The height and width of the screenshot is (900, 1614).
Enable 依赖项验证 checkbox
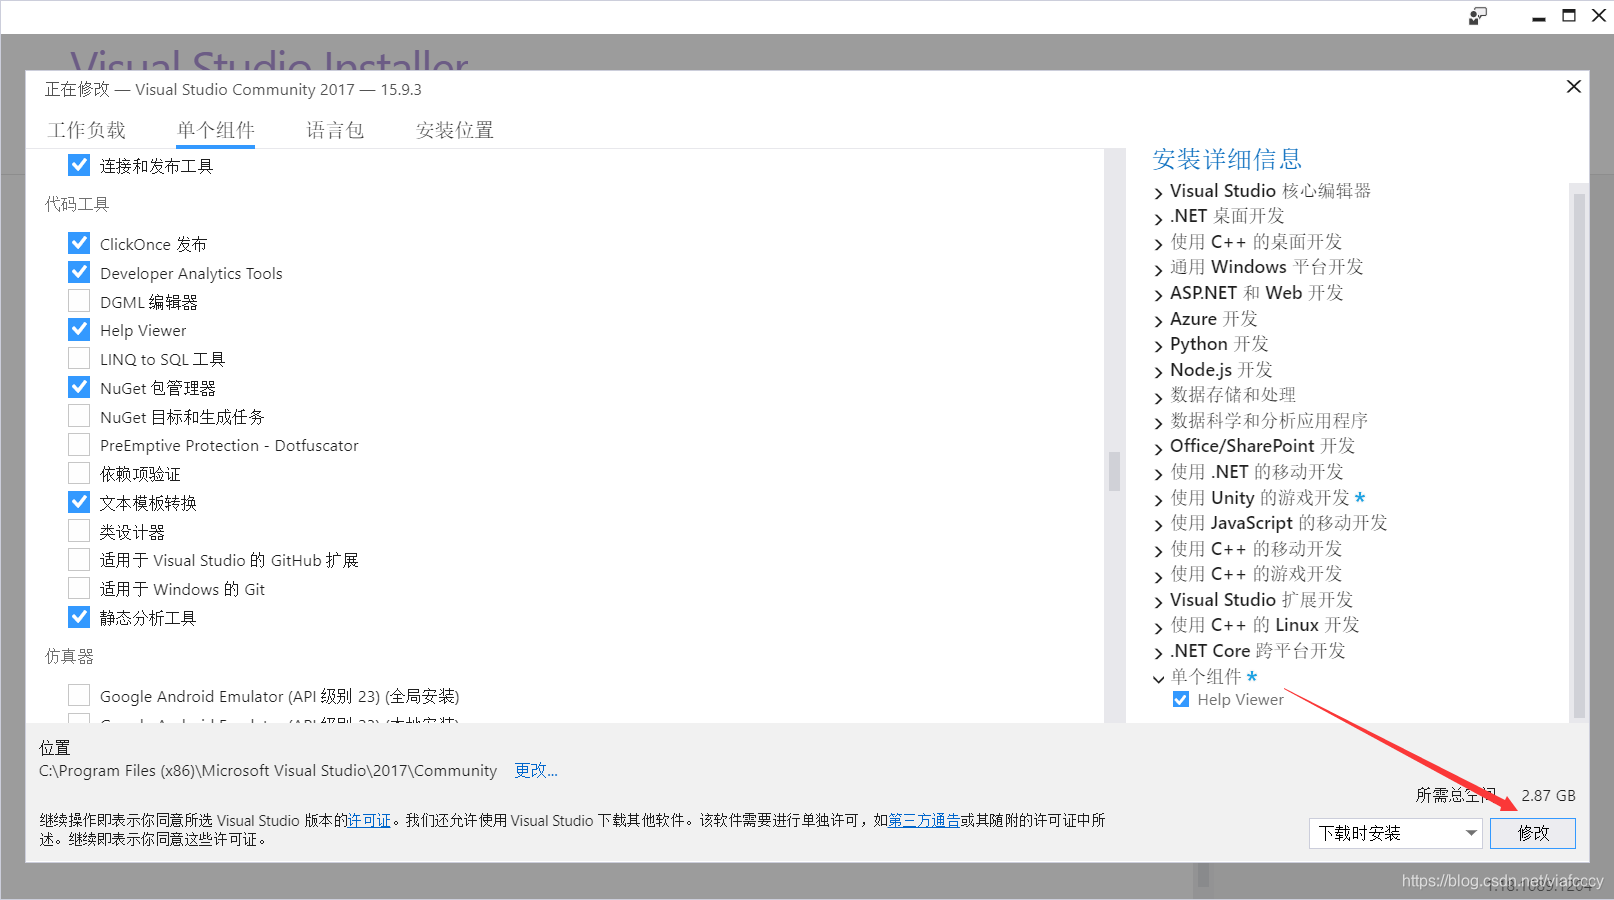pos(79,473)
